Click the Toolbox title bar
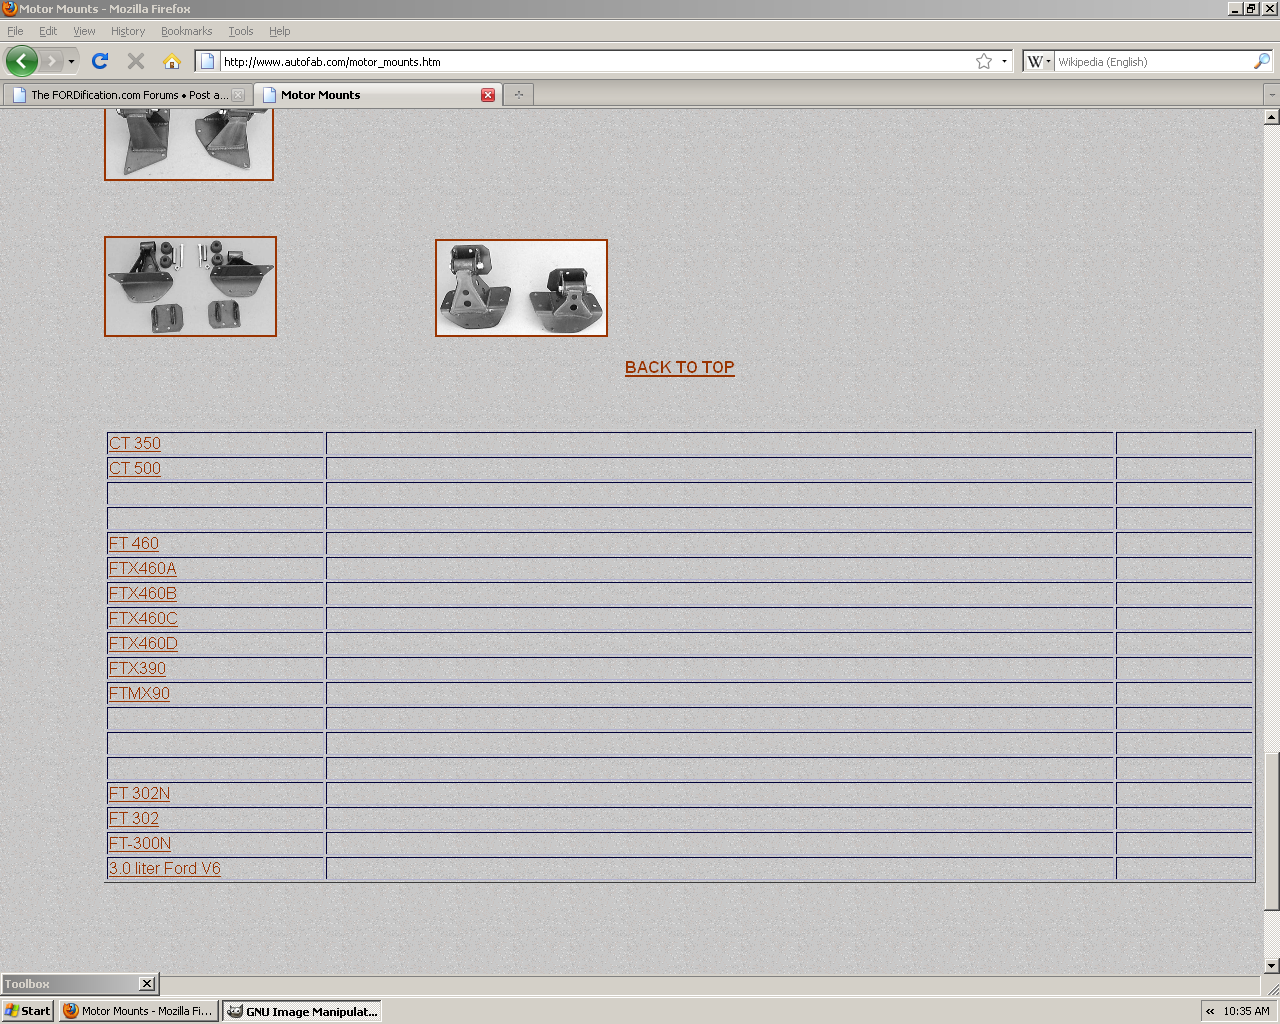The image size is (1280, 1024). [x=70, y=984]
